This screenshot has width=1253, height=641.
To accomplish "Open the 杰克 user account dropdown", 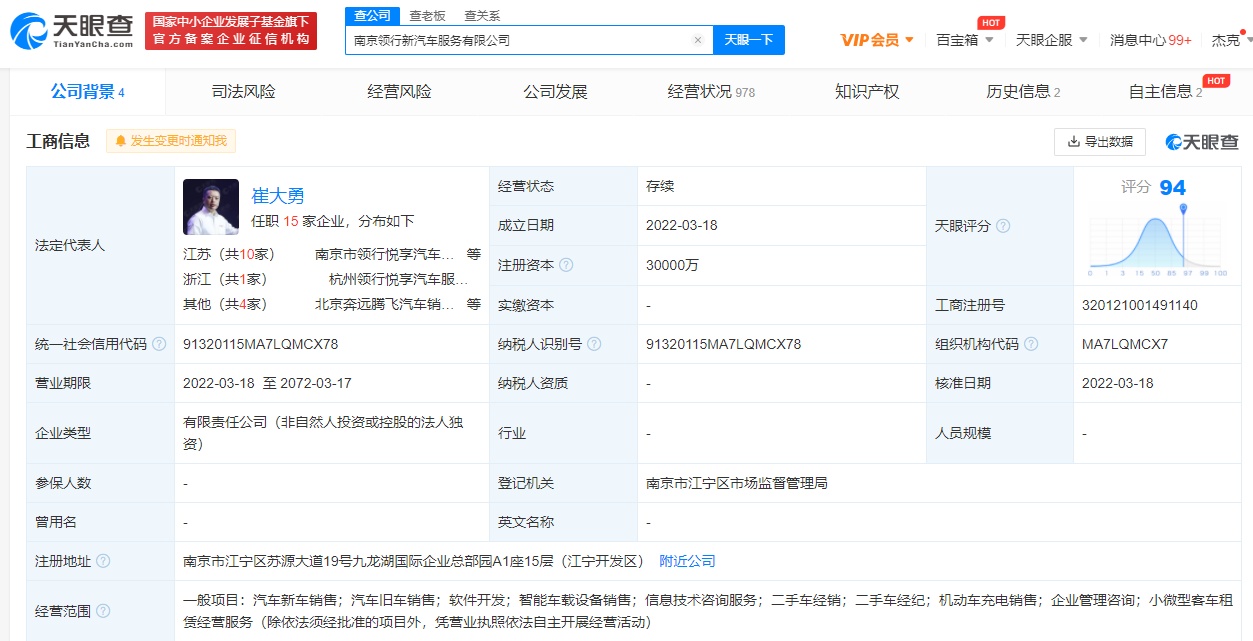I will [x=1230, y=40].
